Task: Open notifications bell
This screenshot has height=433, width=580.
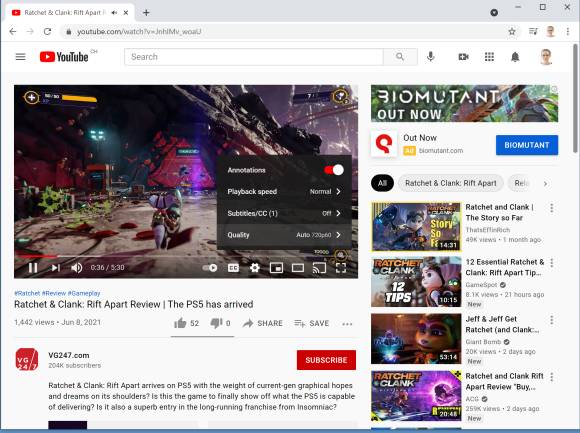Action: (515, 57)
